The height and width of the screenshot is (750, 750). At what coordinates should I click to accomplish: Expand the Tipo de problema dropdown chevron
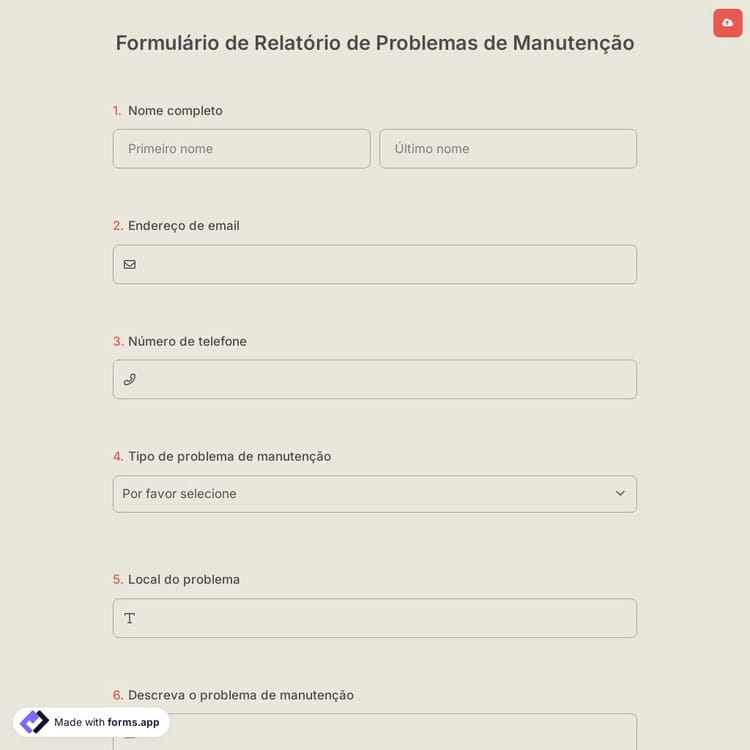(x=620, y=494)
